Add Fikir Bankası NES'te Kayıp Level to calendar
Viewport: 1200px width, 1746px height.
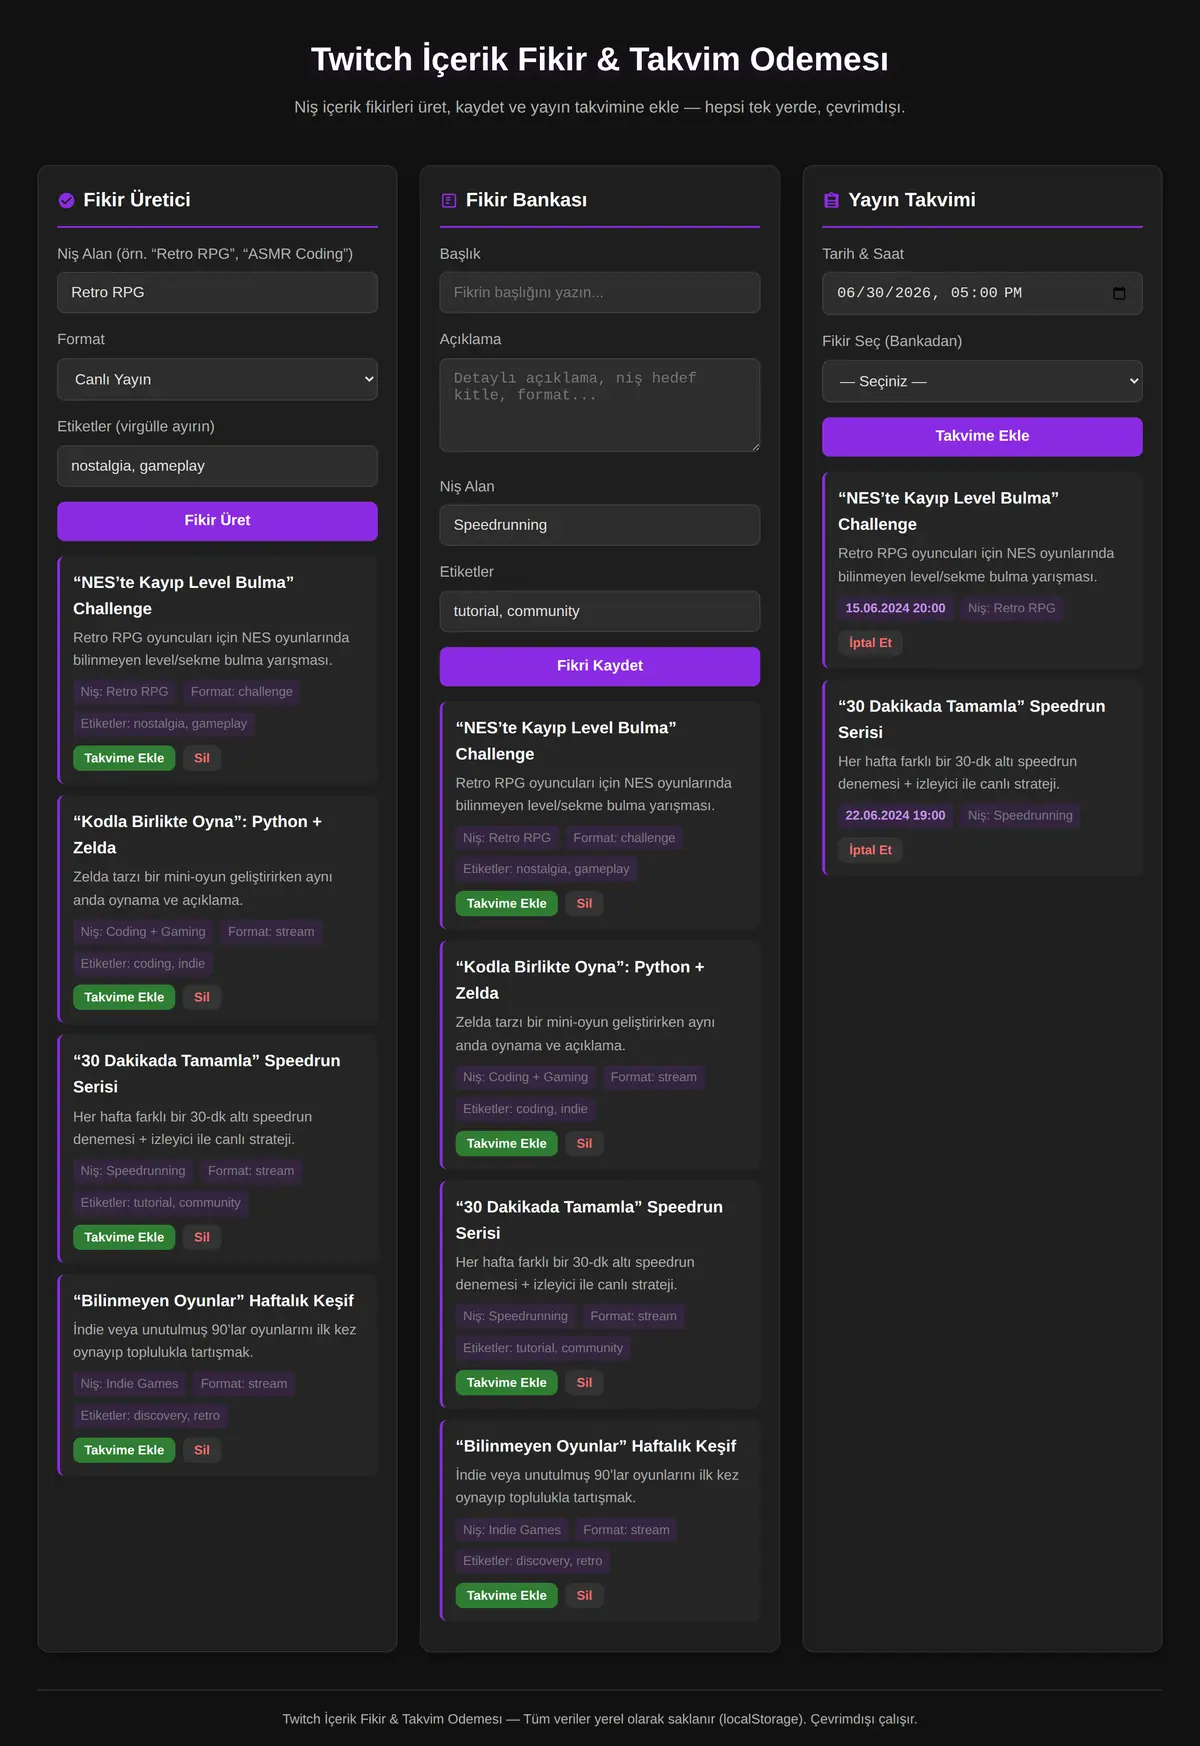tap(507, 903)
